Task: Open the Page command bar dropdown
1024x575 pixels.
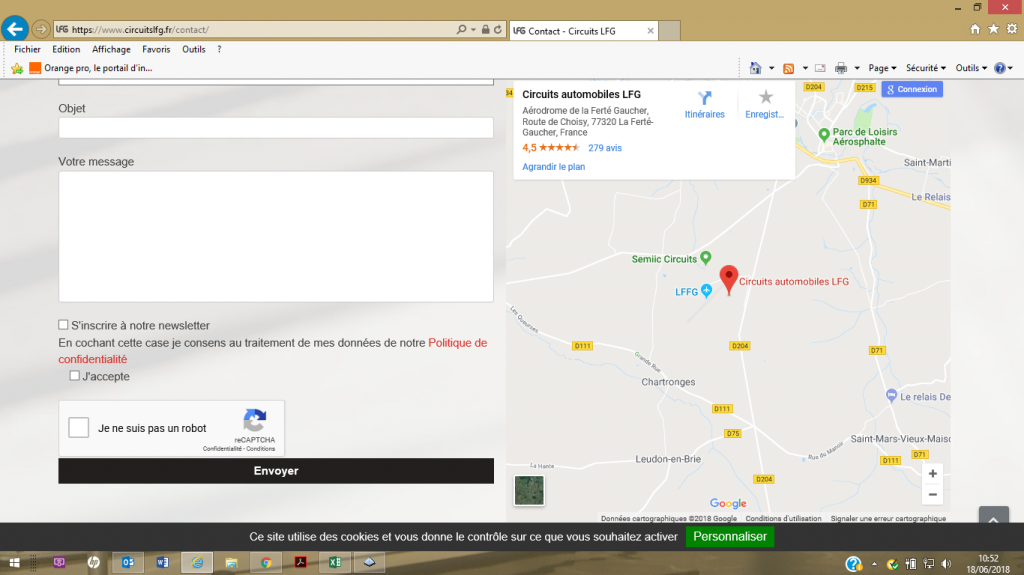Action: tap(882, 68)
